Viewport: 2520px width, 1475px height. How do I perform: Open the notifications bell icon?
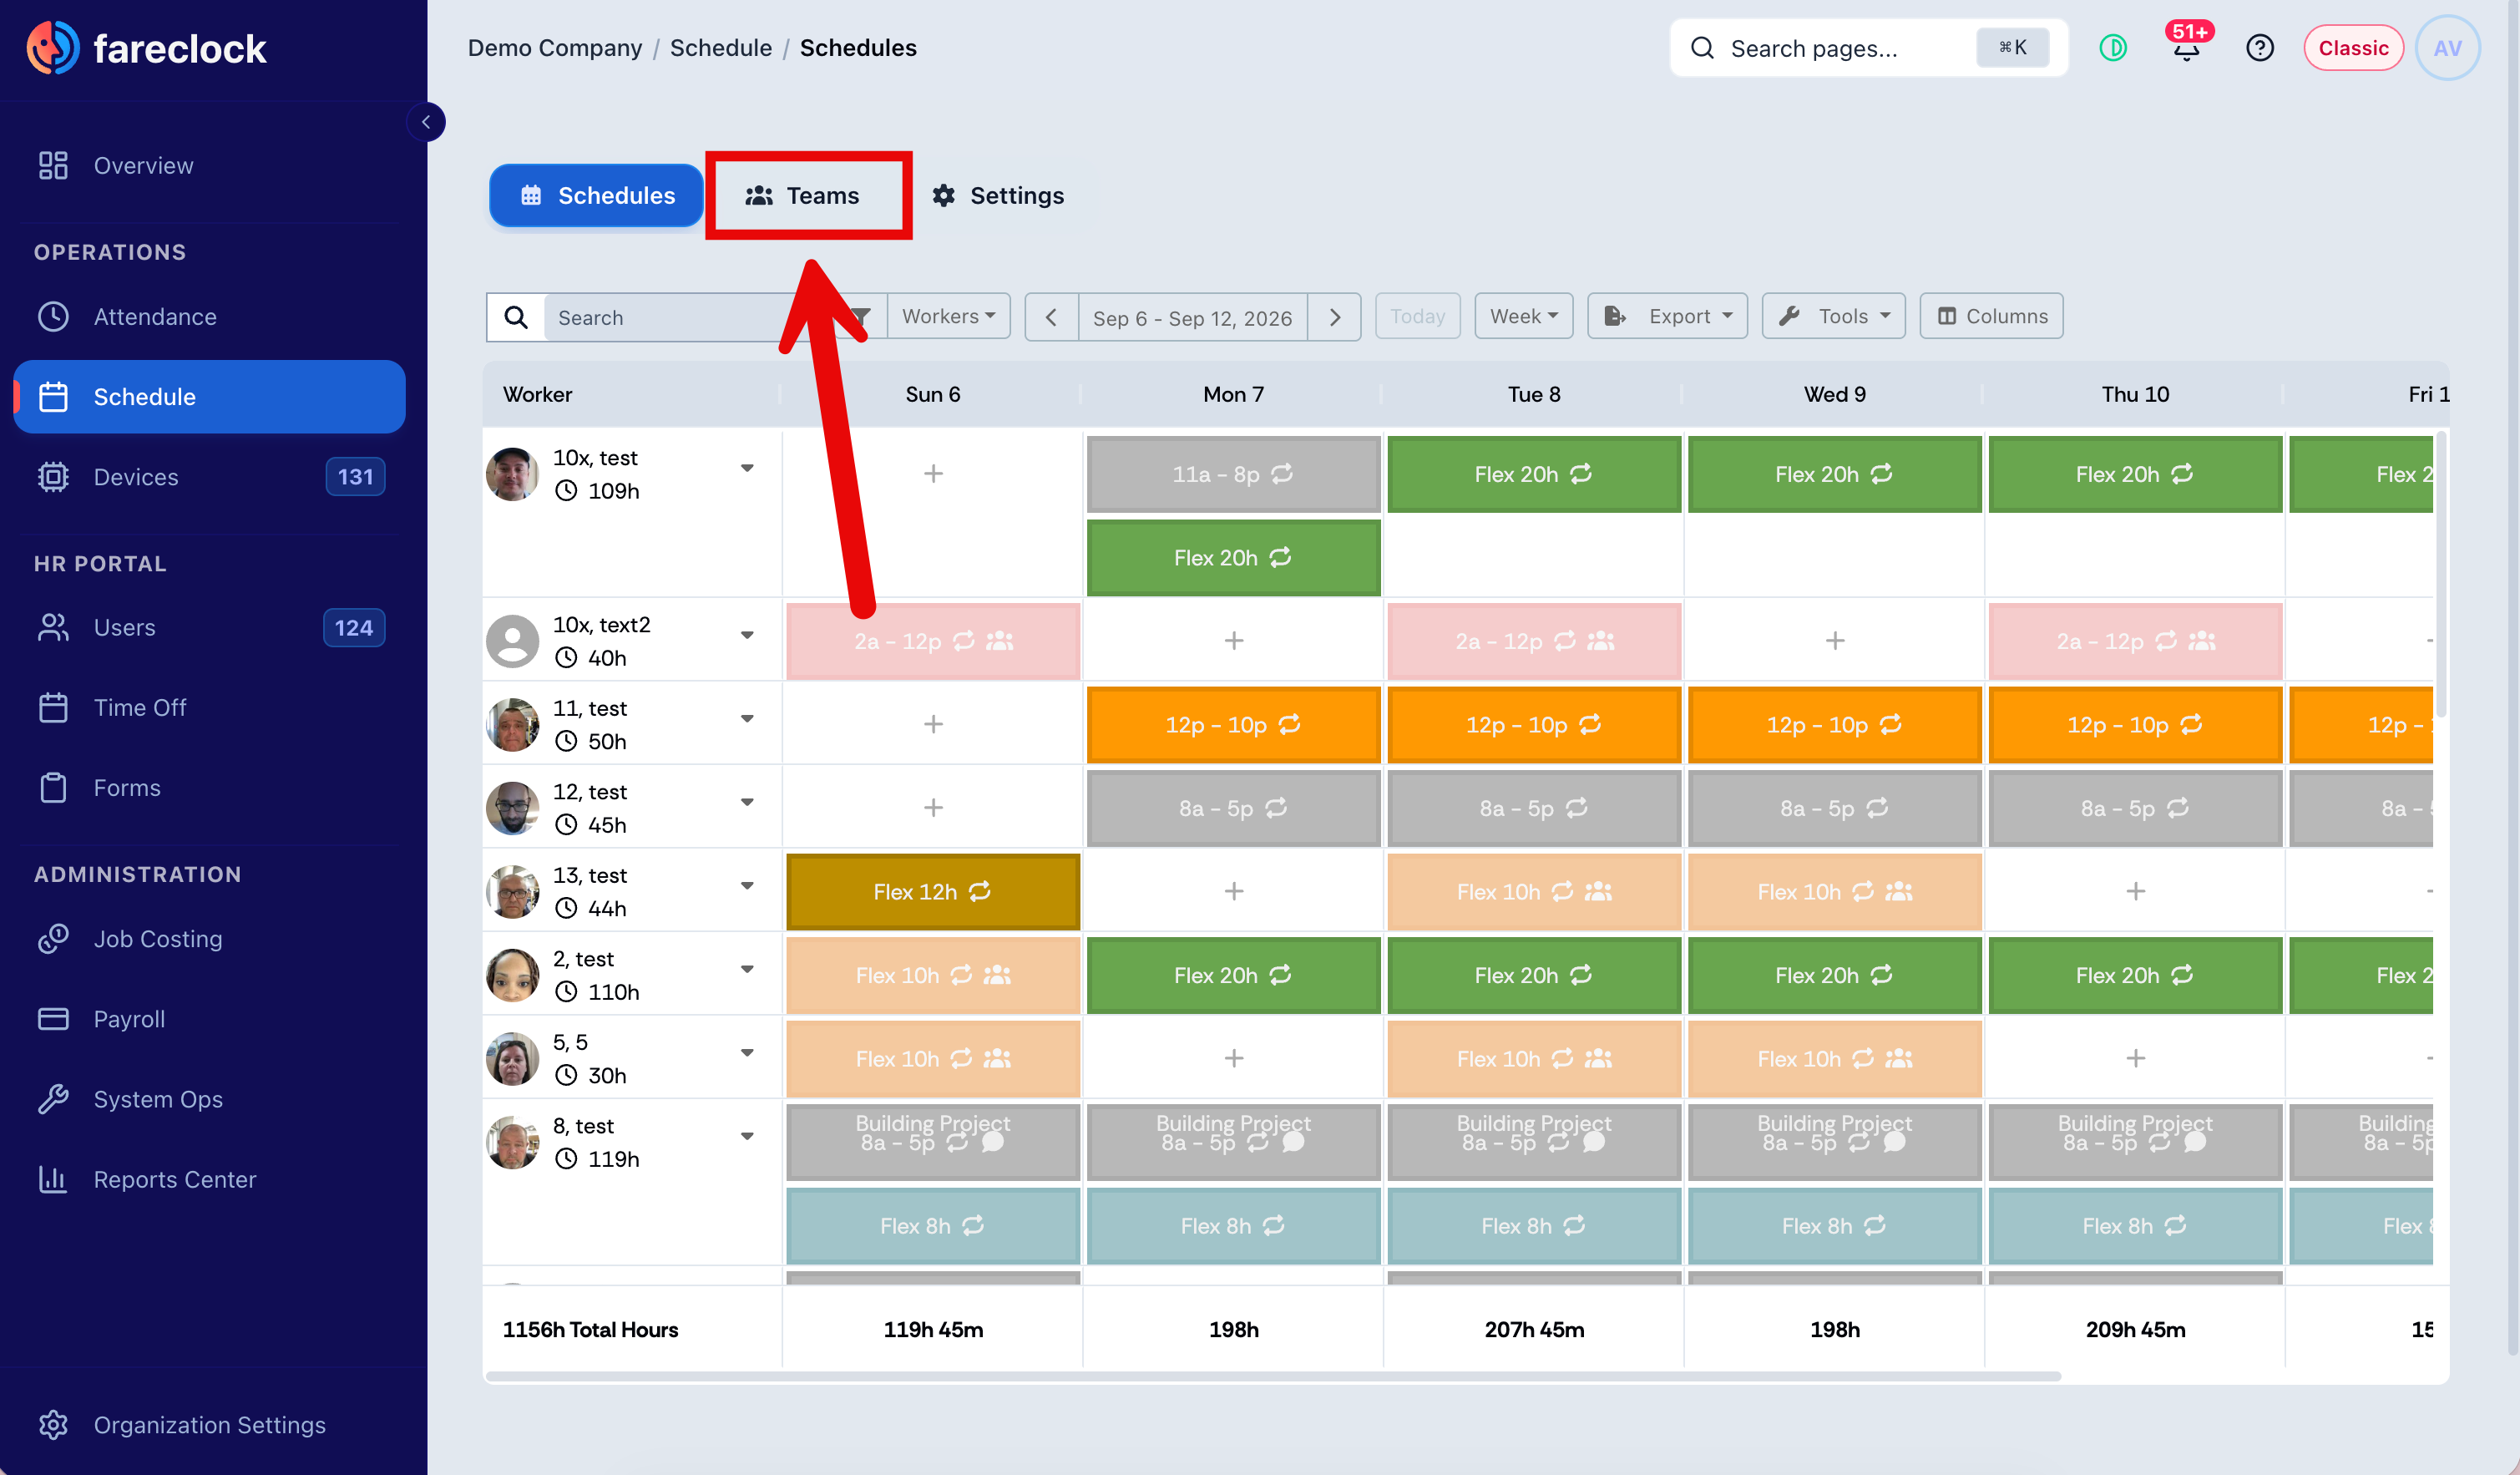(2186, 48)
